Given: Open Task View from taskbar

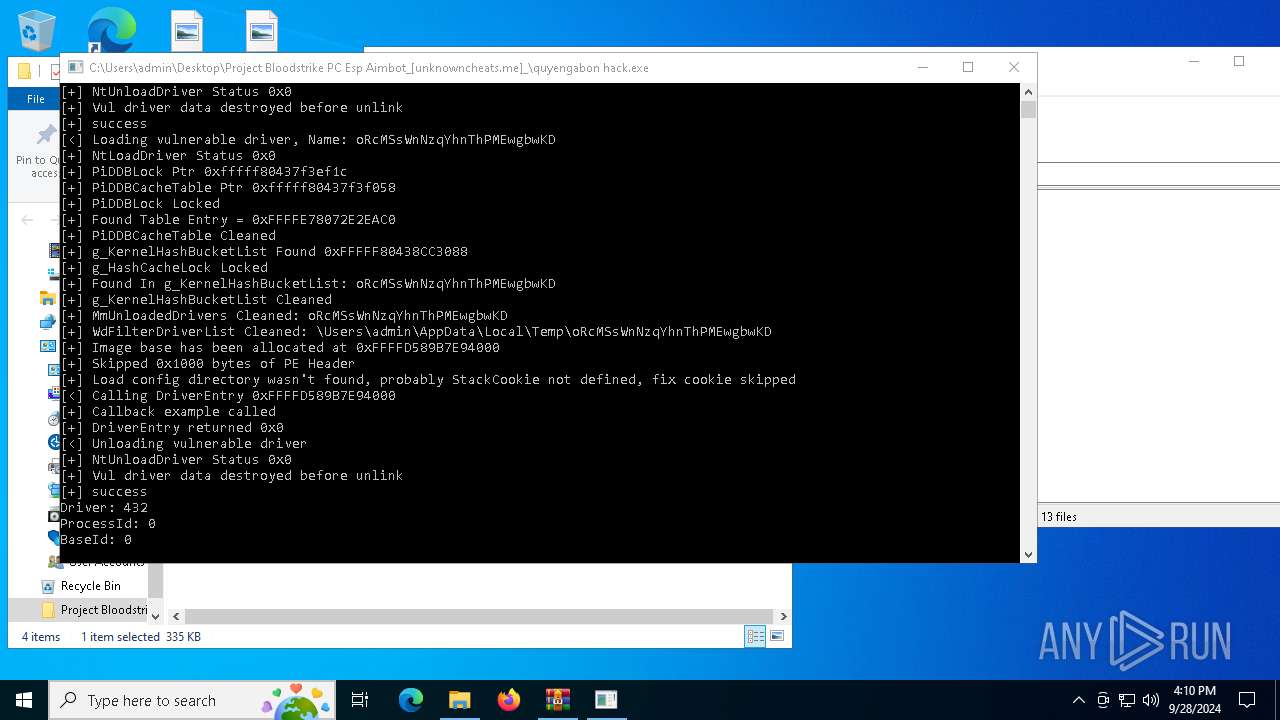Looking at the screenshot, I should tap(360, 700).
